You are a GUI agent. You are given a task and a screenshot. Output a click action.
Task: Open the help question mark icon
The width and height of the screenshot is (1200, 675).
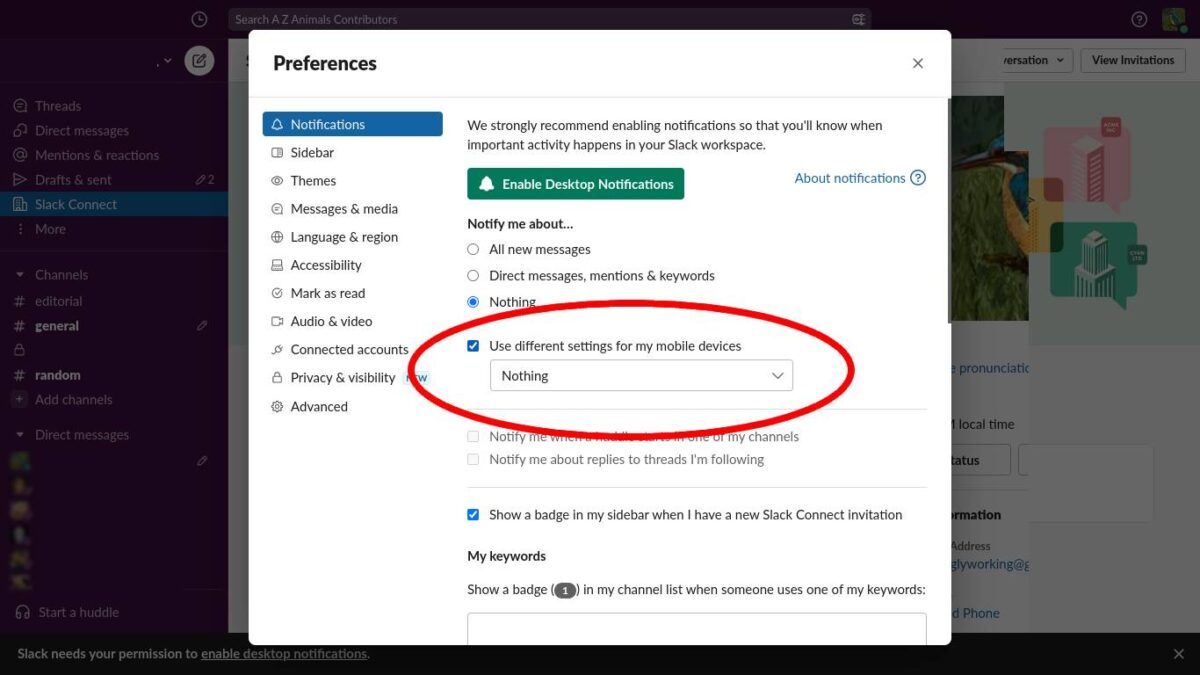coord(1139,19)
